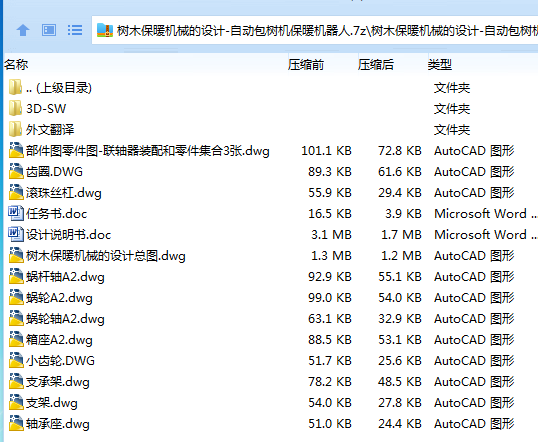Select the .. (上级目录) entry
Screen dimensions: 538x442
59,88
